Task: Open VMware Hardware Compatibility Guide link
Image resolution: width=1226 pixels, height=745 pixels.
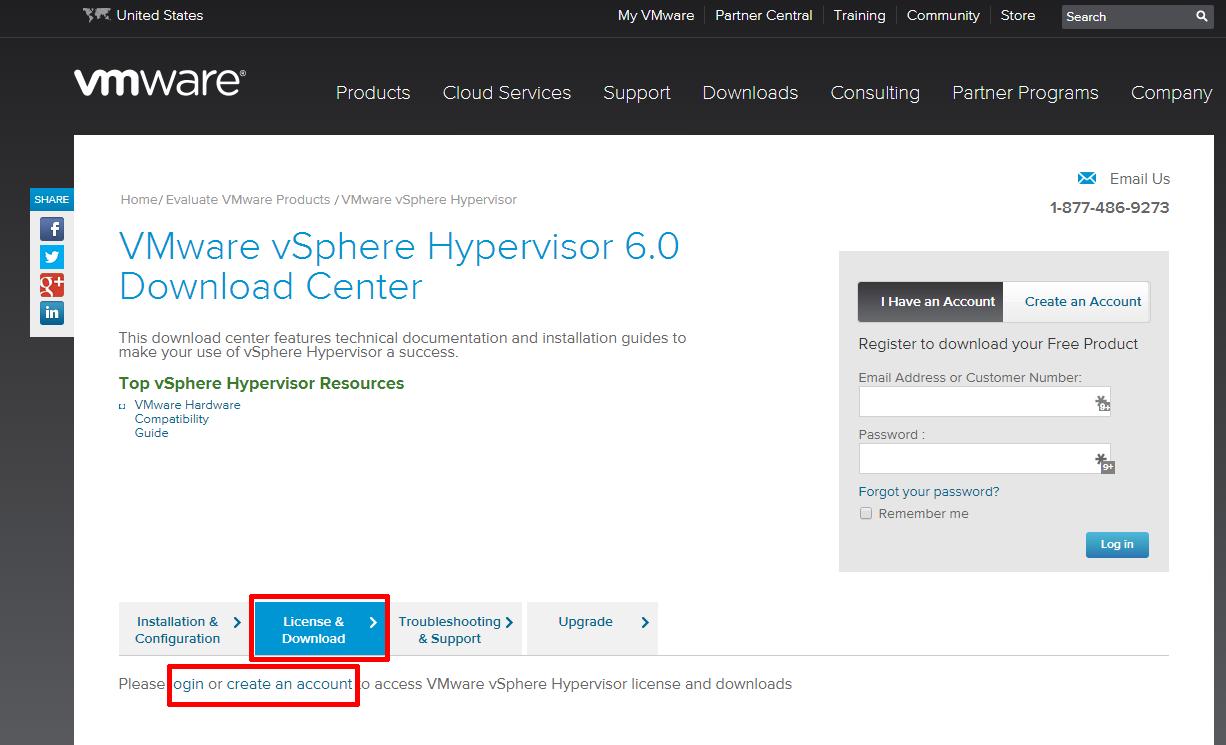Action: pyautogui.click(x=188, y=419)
